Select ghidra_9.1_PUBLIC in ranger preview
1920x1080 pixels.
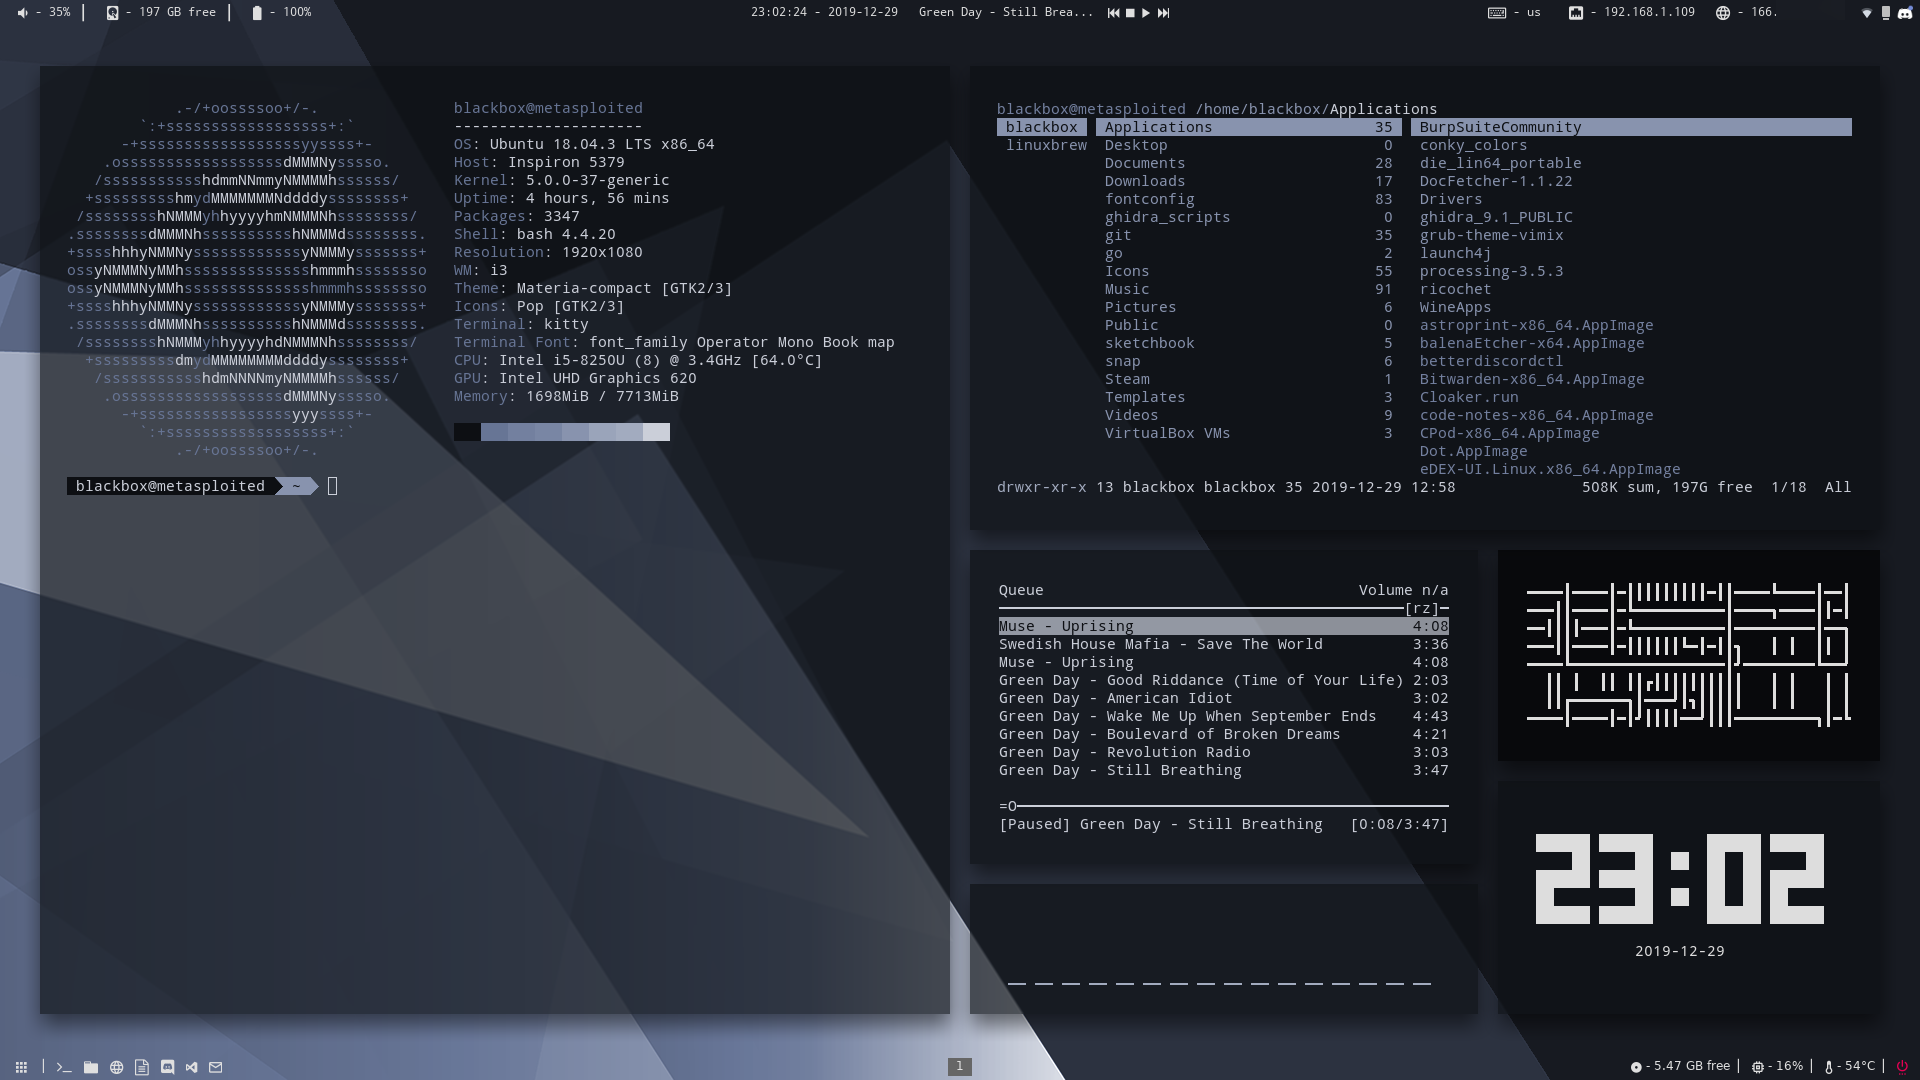pos(1496,217)
